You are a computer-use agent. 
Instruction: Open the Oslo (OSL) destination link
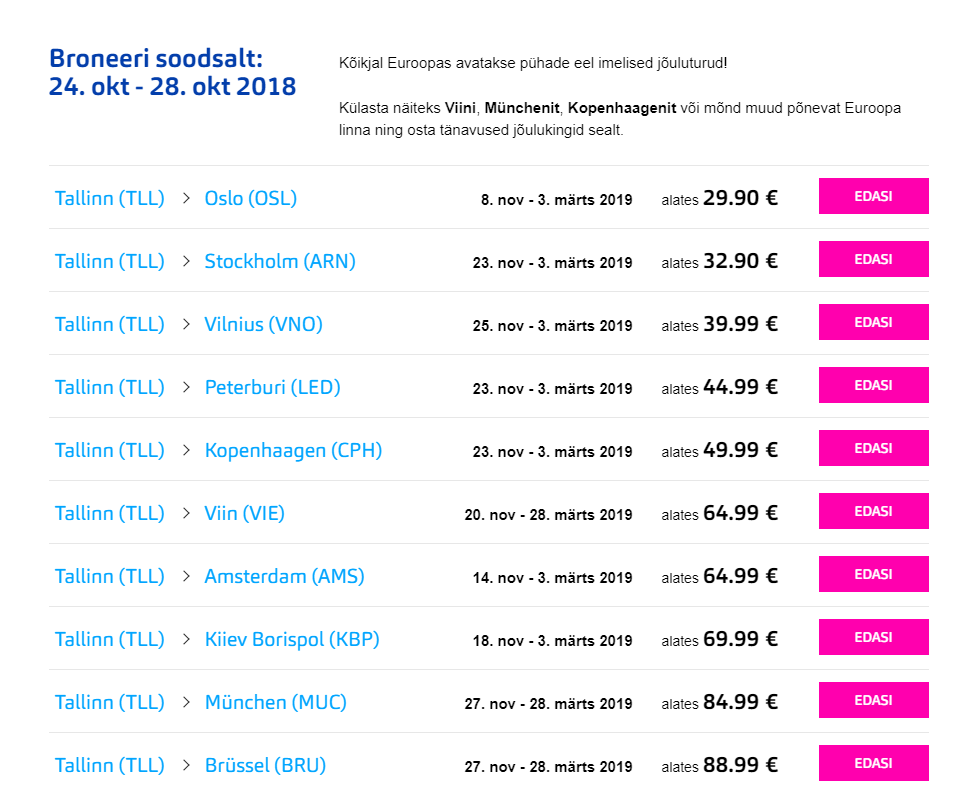[x=250, y=198]
